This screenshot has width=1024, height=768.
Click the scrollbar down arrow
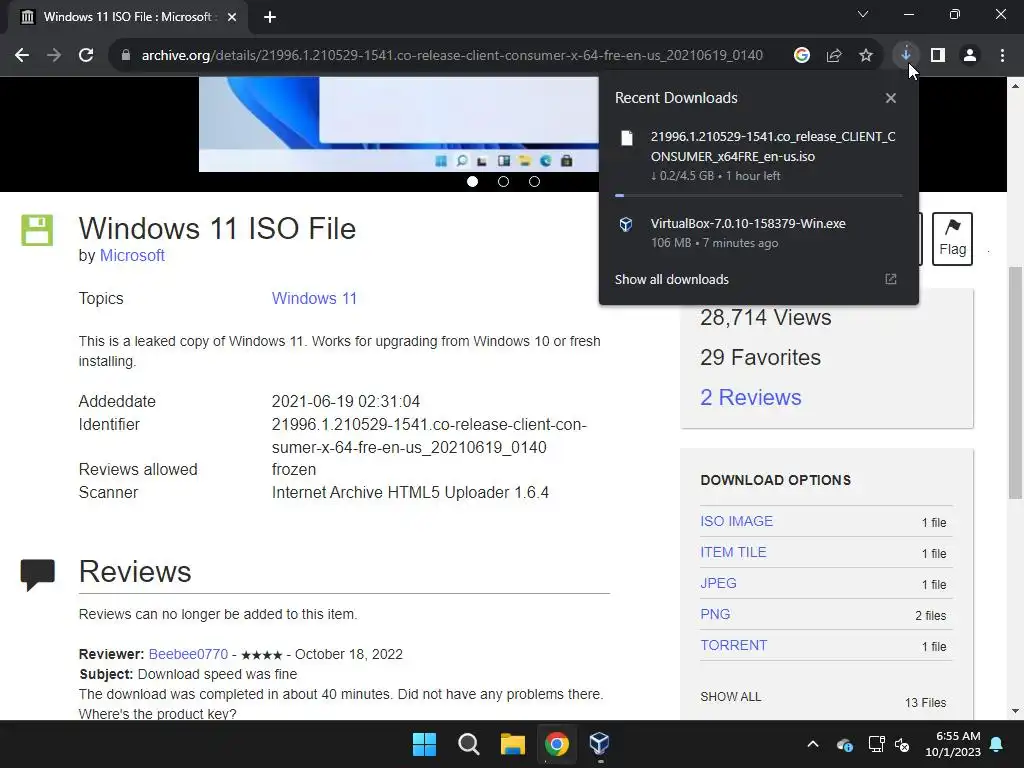tap(1015, 711)
